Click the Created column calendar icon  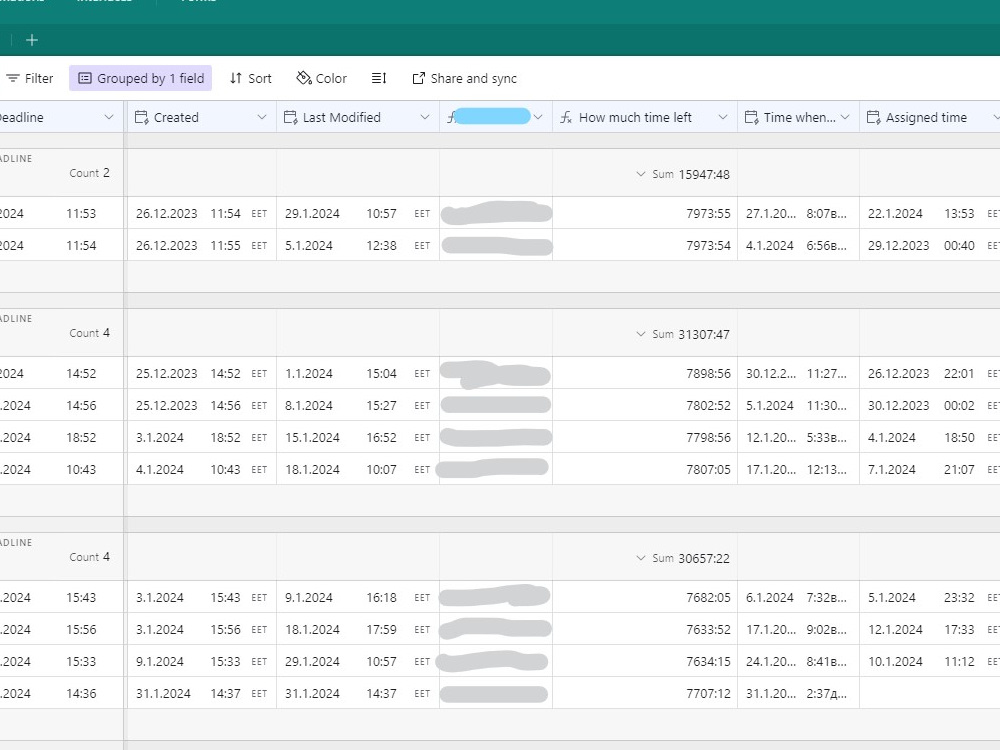pos(141,117)
